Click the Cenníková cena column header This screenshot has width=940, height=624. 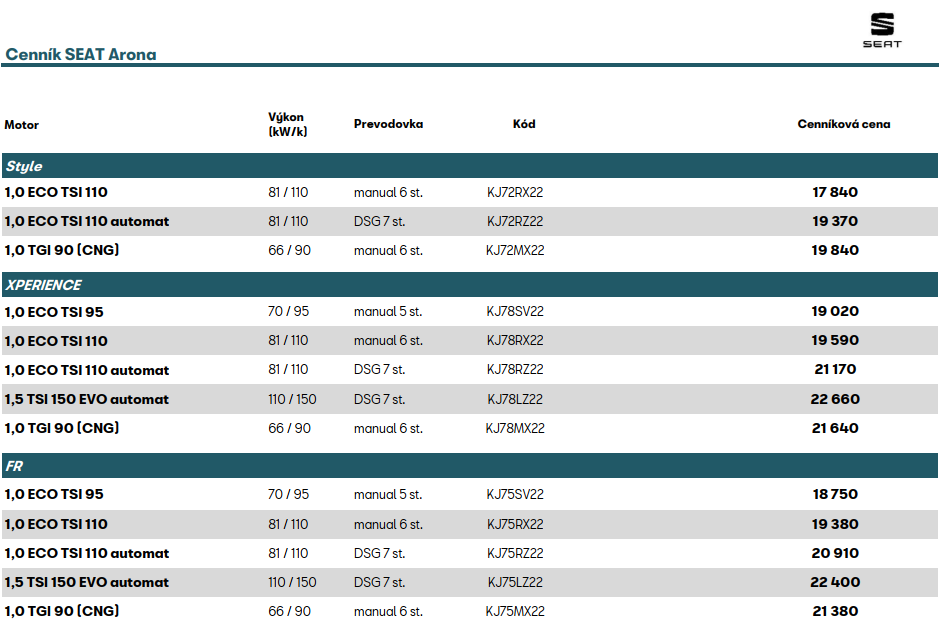point(843,124)
